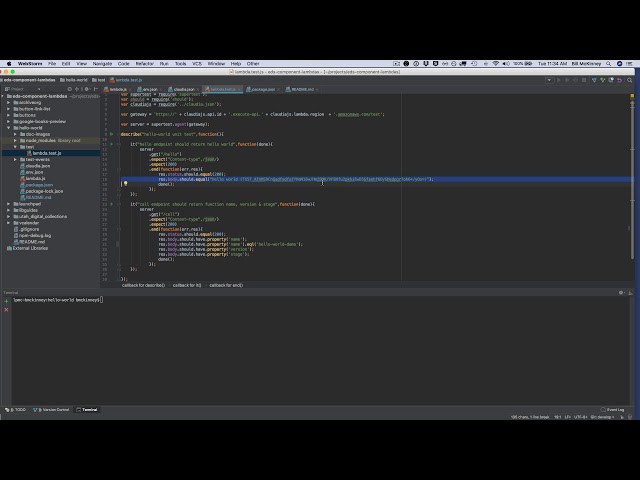Screen dimensions: 640x480
Task: Open Search Everywhere magnifier in toolbar
Action: (x=630, y=80)
